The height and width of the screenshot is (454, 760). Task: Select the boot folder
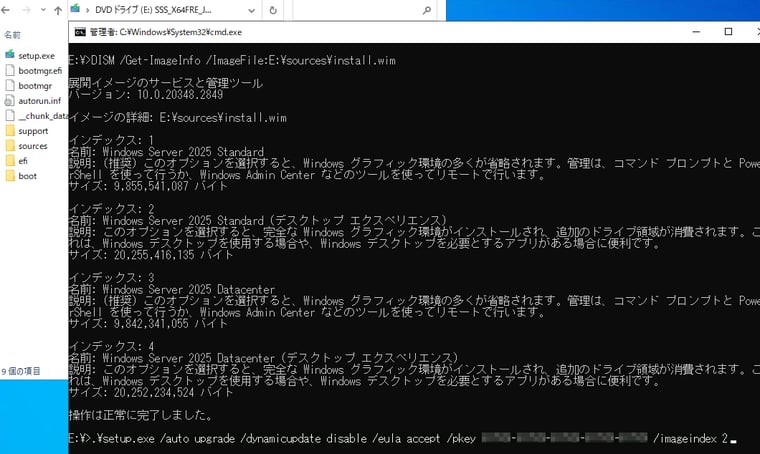click(27, 176)
